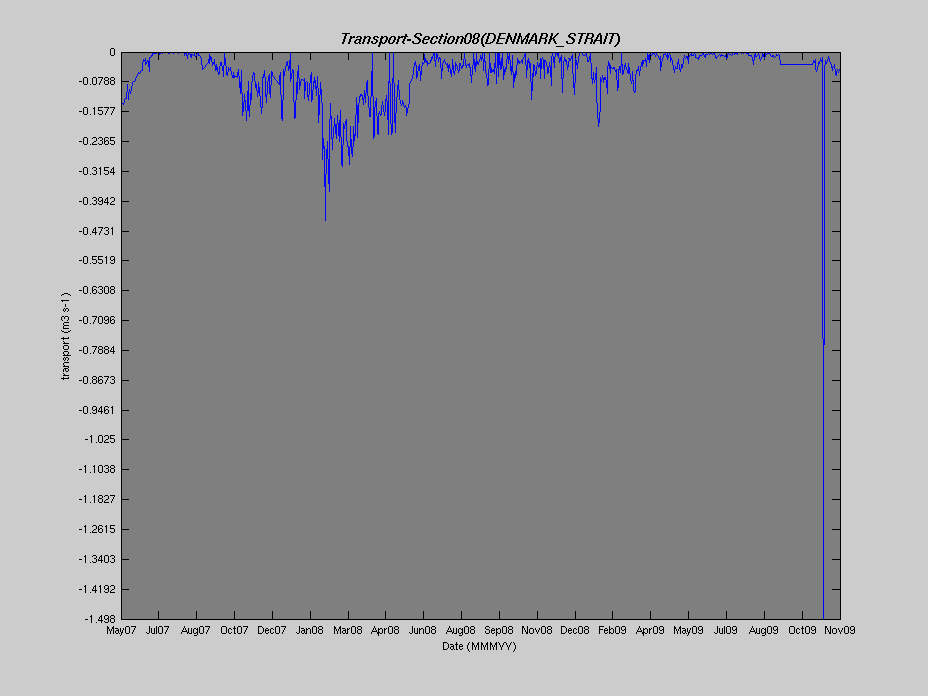
Task: Select y-axis value -0.5519
Action: (x=97, y=260)
